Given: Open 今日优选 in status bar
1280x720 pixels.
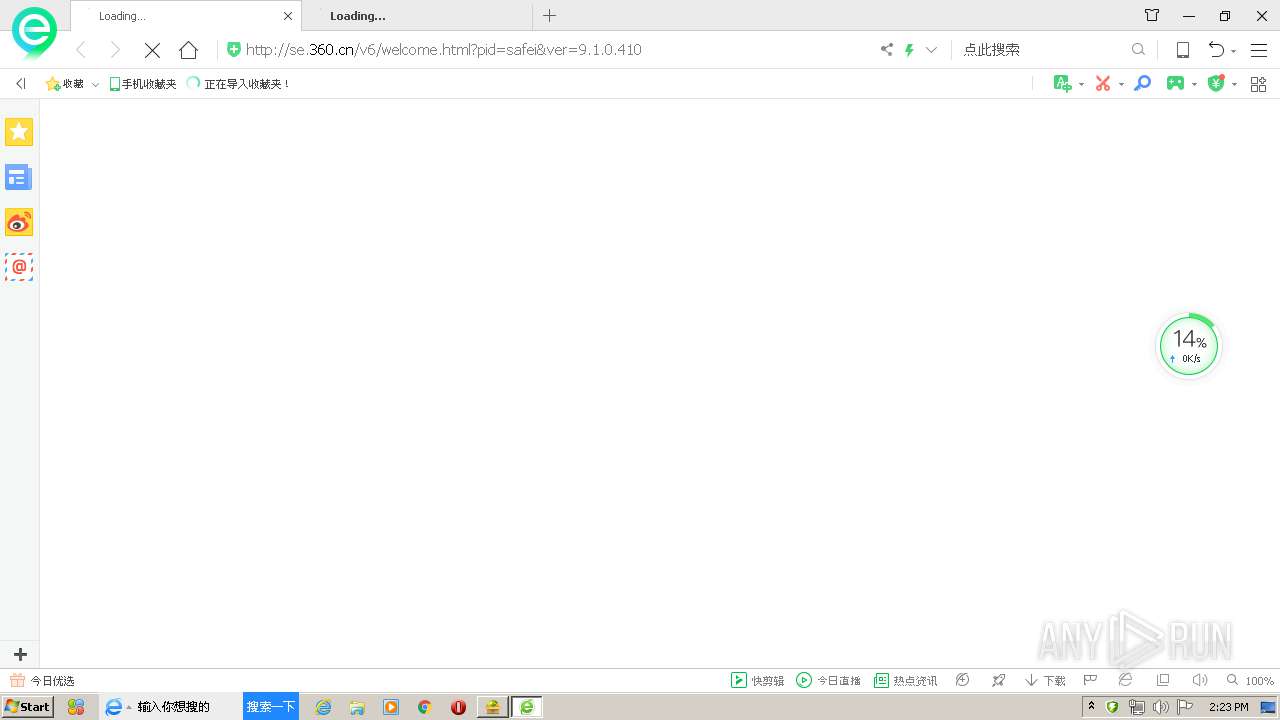Looking at the screenshot, I should click(x=42, y=681).
